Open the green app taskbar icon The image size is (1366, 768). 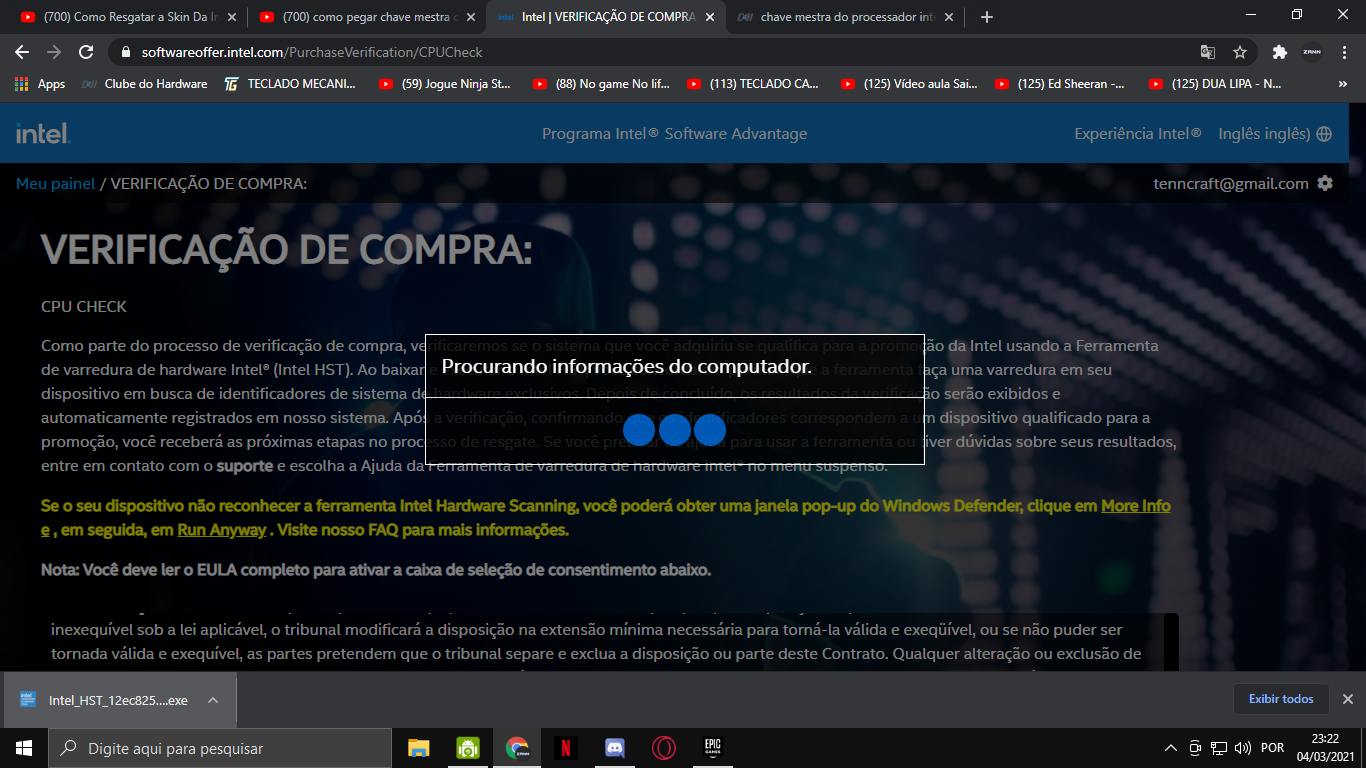467,748
